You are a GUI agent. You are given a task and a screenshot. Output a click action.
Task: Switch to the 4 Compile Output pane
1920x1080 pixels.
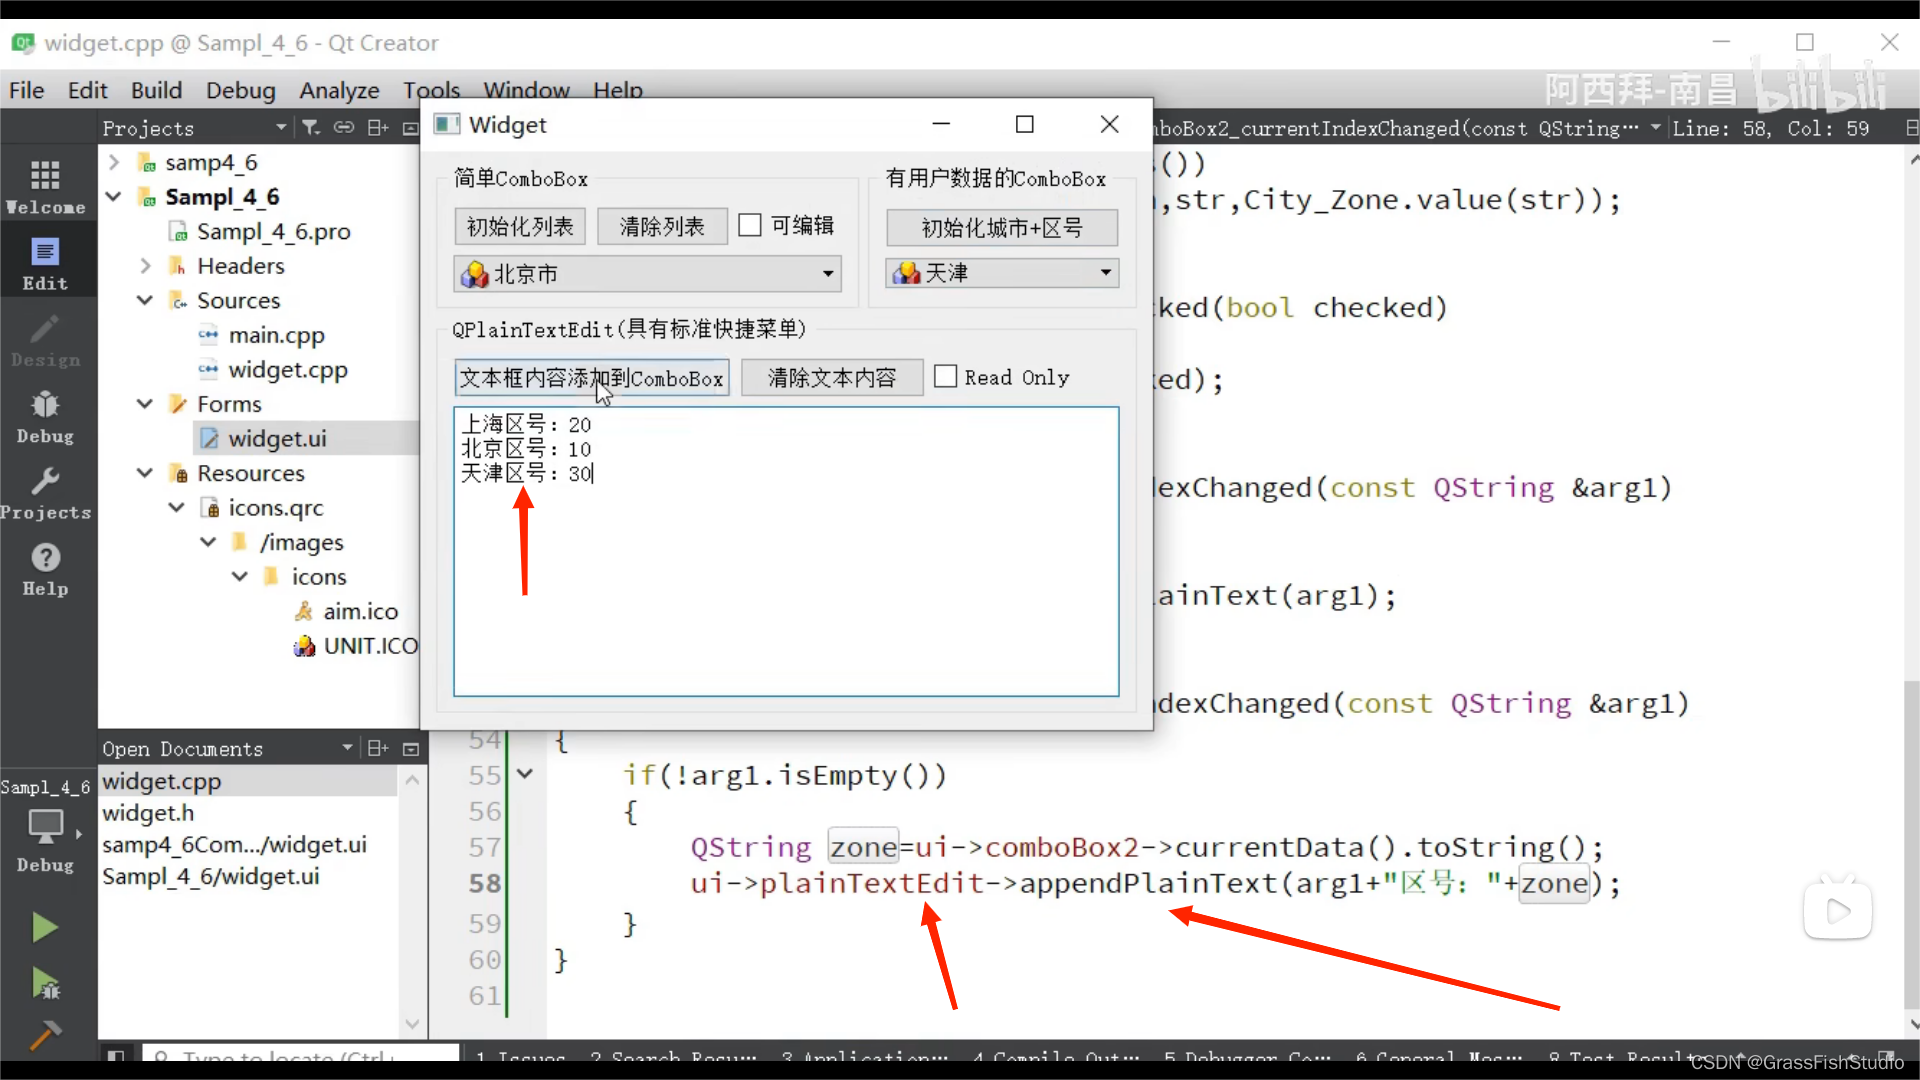pyautogui.click(x=1055, y=1060)
